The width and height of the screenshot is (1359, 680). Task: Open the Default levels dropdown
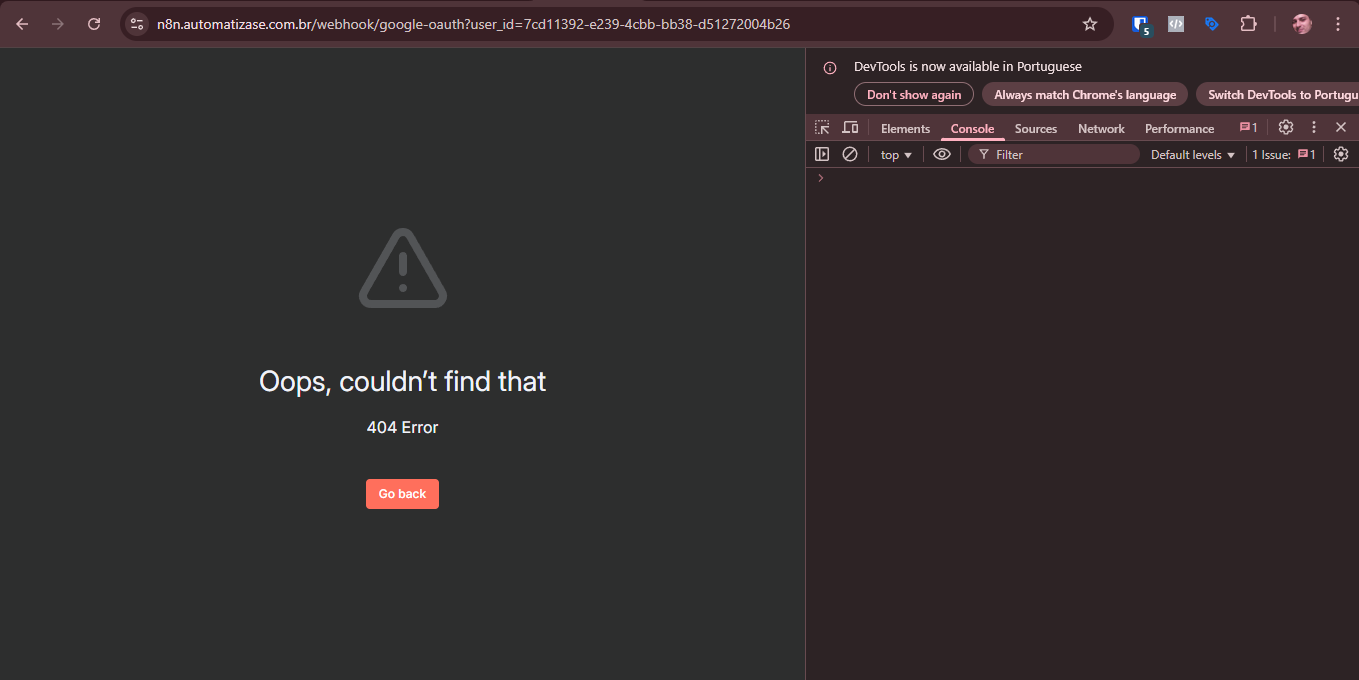click(1192, 155)
